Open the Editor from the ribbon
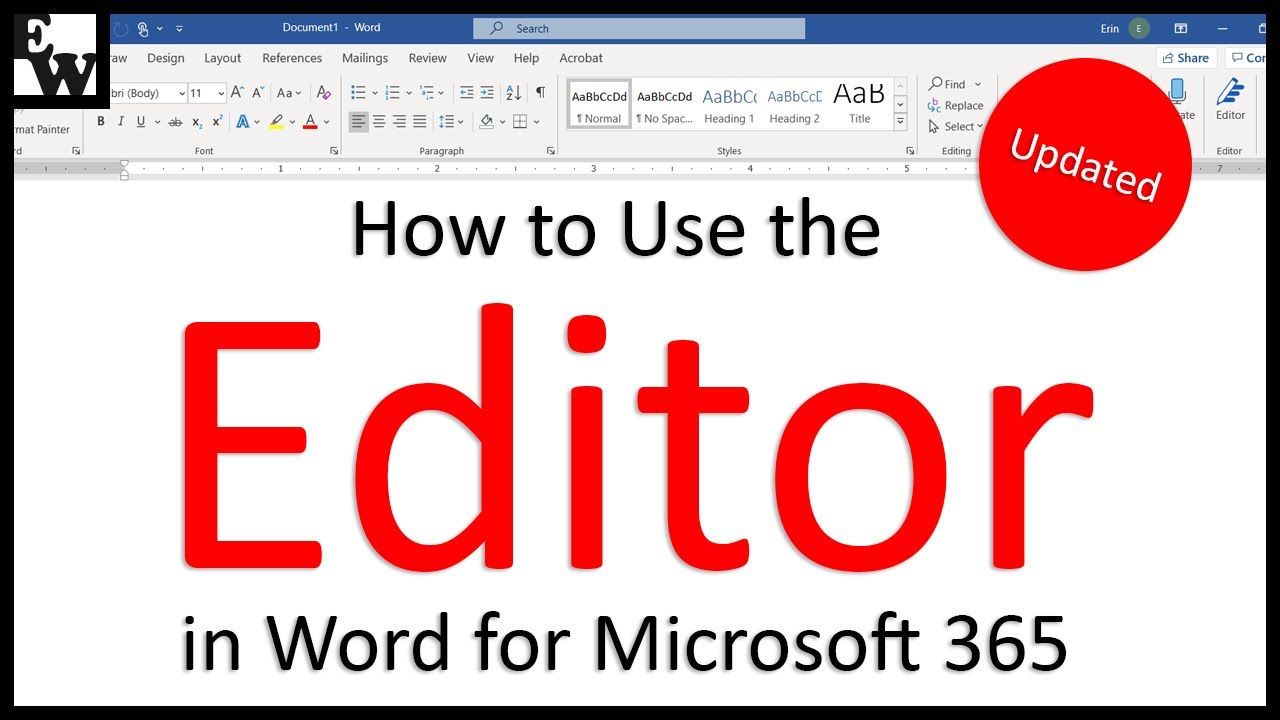1280x720 pixels. click(1230, 100)
